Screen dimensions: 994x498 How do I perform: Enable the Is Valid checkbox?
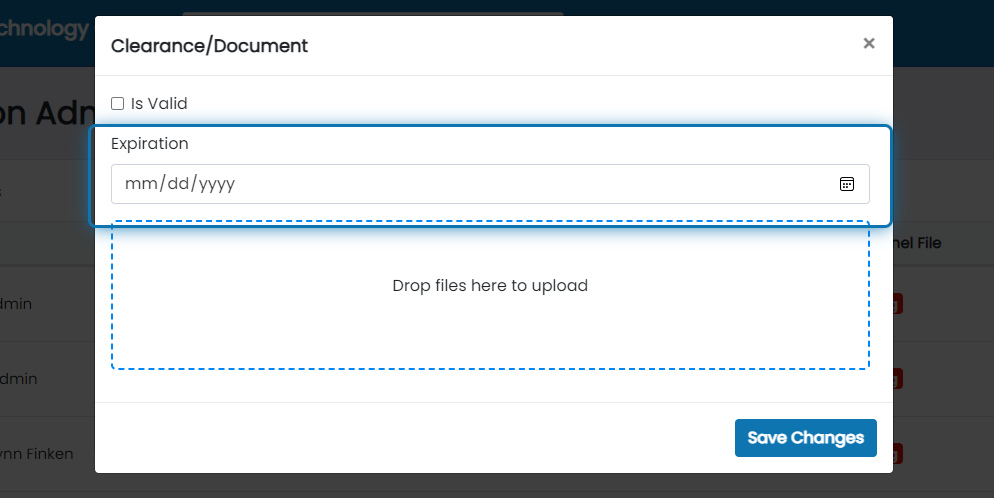pyautogui.click(x=118, y=103)
